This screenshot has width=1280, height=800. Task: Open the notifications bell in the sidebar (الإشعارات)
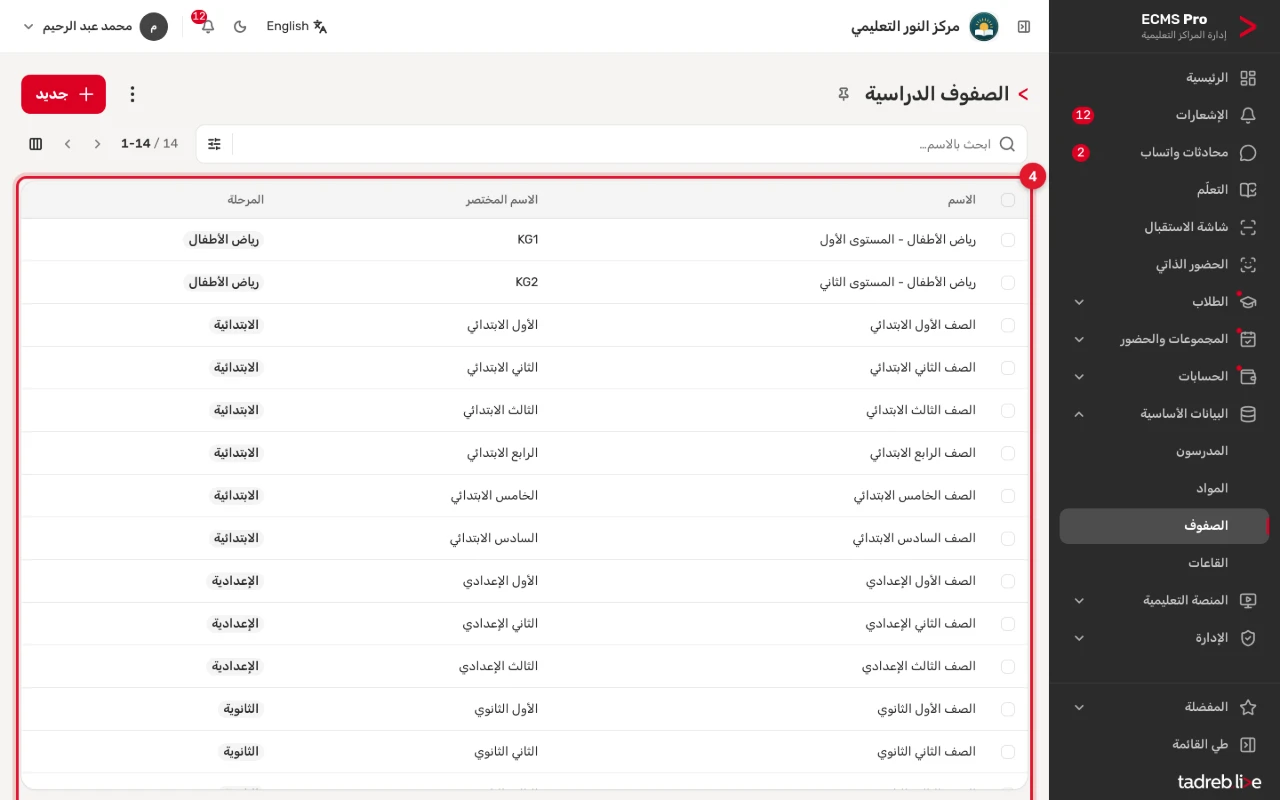coord(1248,115)
